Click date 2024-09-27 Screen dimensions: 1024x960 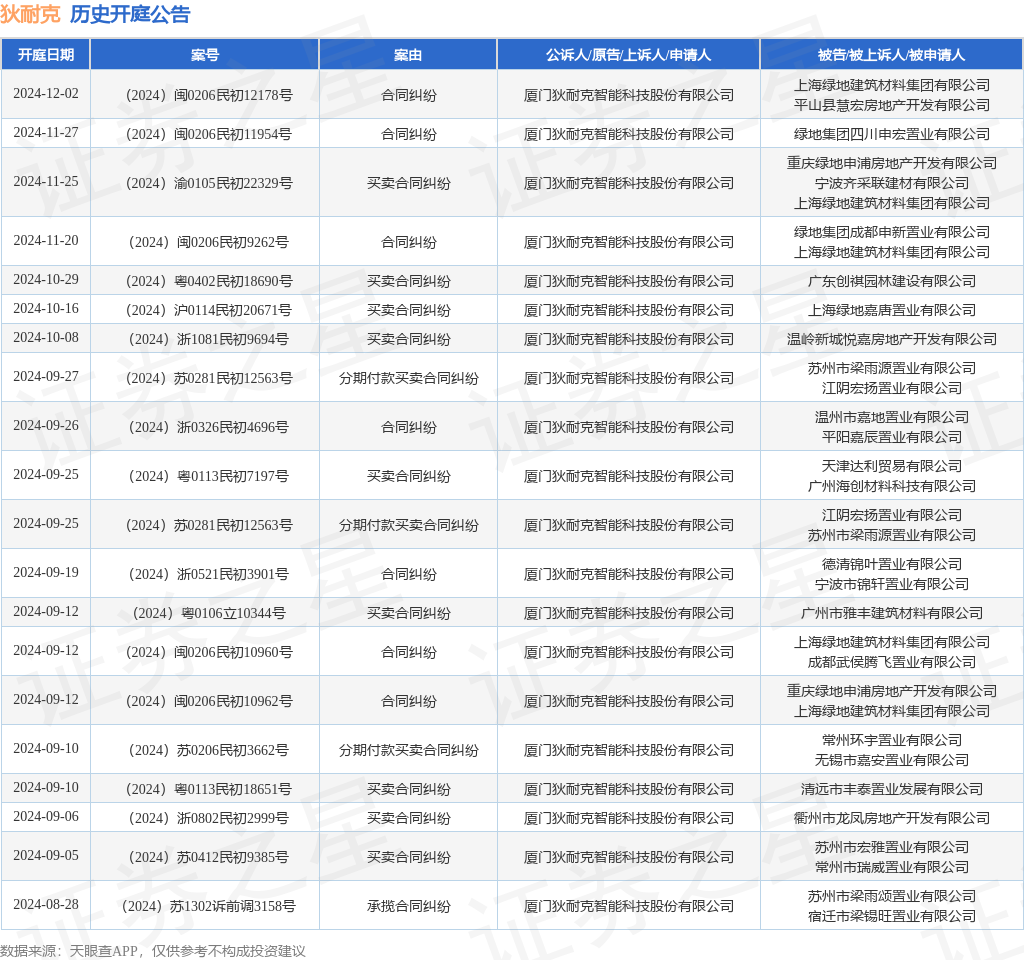tap(46, 377)
